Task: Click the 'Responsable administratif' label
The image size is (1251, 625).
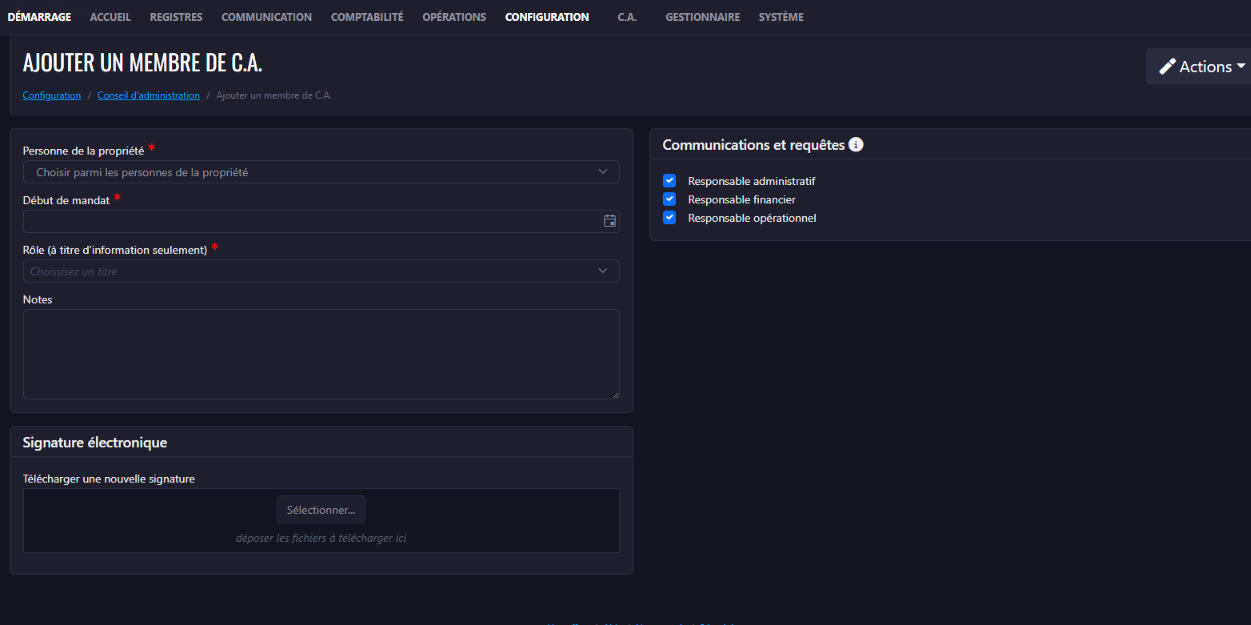Action: coord(751,182)
